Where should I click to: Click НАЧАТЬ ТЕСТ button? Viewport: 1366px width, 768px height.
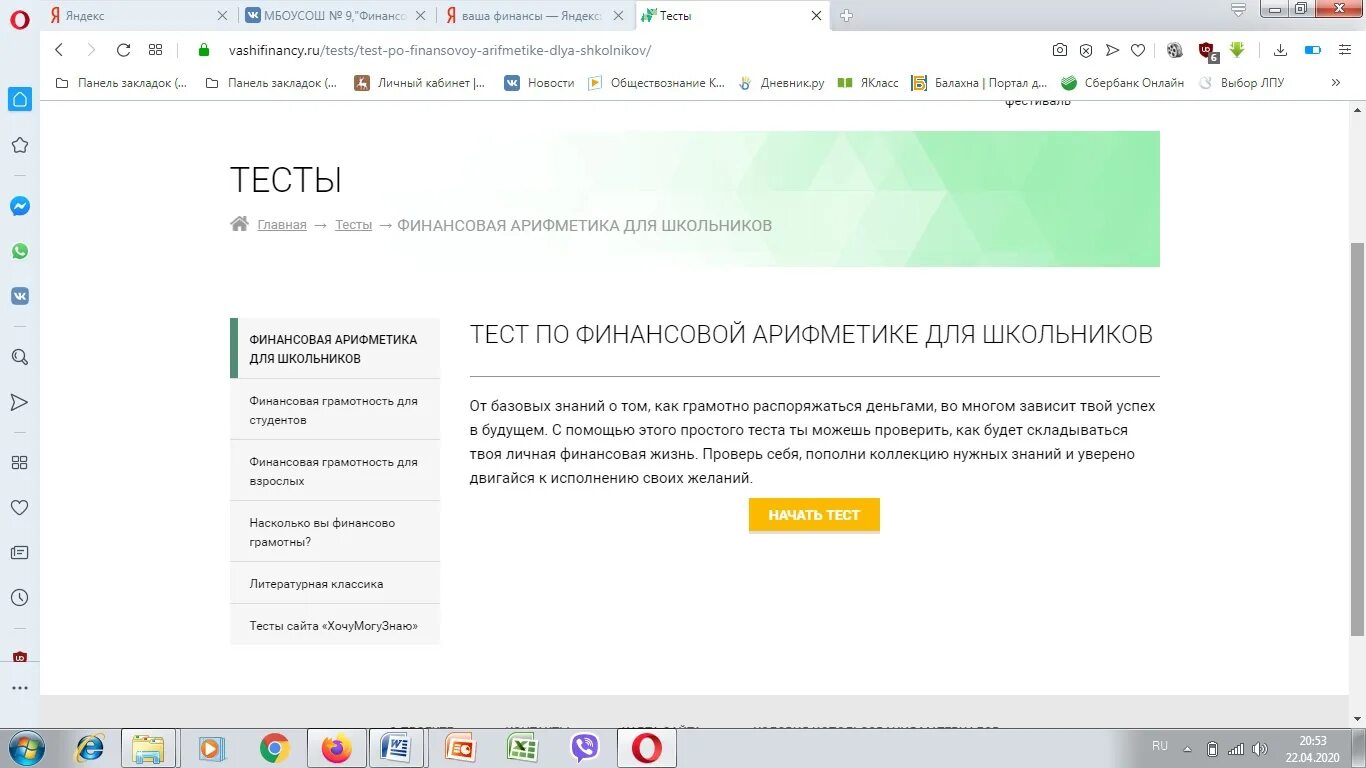tap(814, 515)
